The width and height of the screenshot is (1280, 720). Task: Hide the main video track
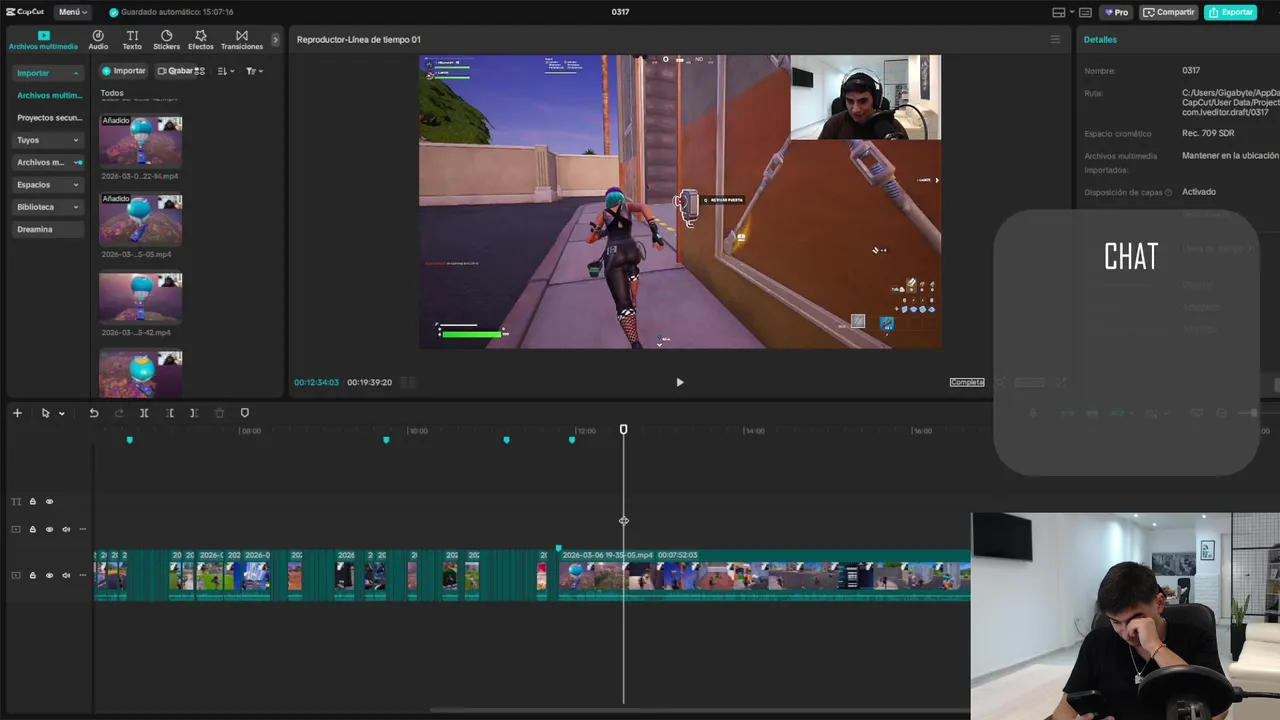49,575
